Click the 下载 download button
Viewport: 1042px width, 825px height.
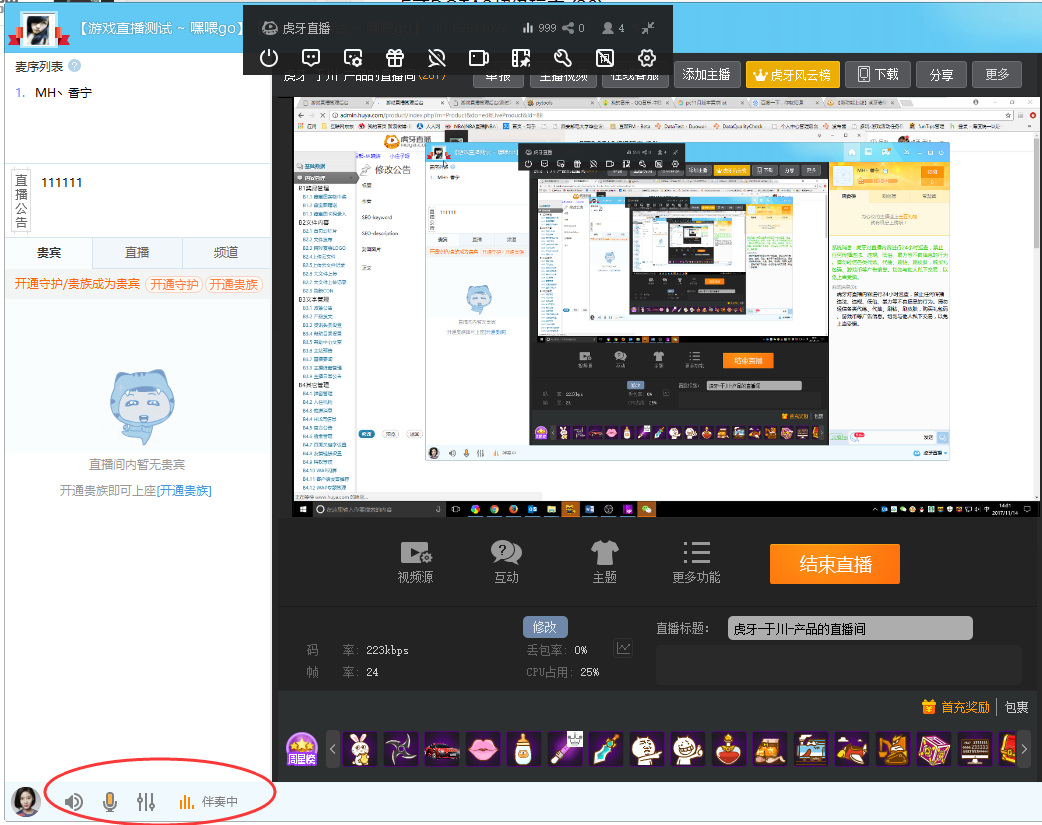pos(878,74)
